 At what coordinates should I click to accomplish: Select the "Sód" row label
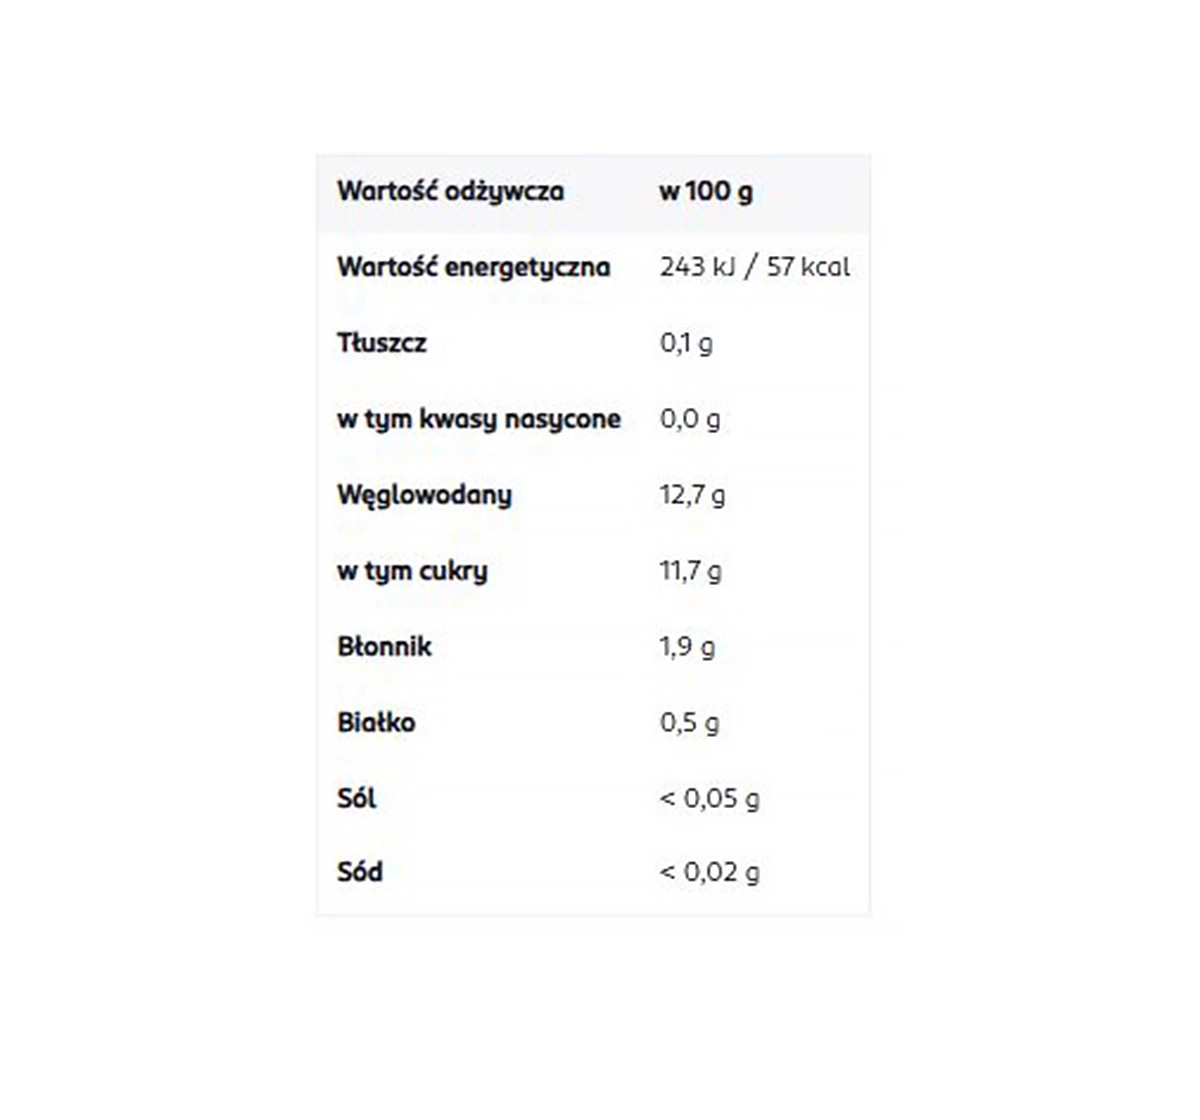360,872
